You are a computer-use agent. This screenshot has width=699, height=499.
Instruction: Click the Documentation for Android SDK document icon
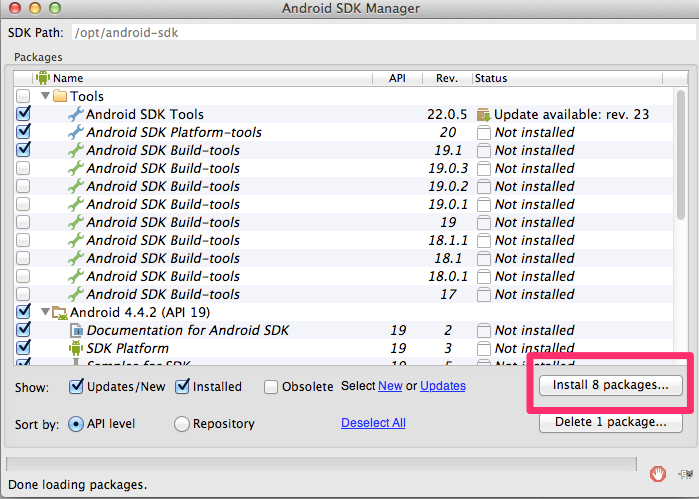76,330
